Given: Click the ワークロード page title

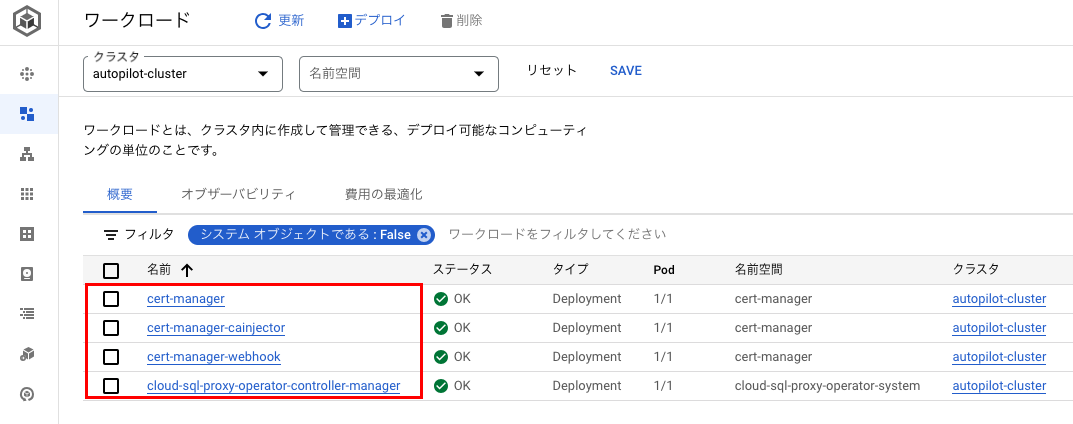Looking at the screenshot, I should pos(137,20).
